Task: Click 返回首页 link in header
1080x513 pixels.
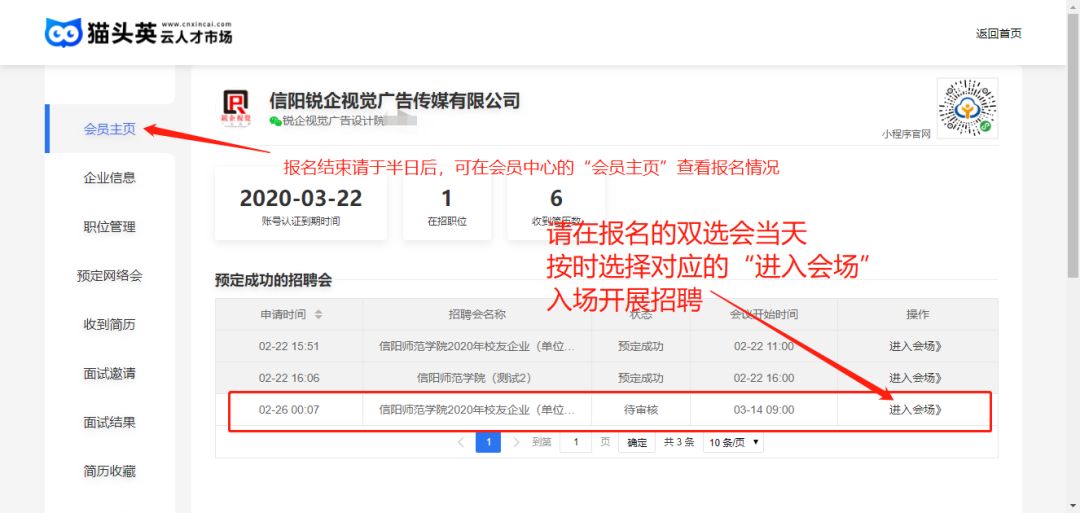Action: pyautogui.click(x=998, y=33)
